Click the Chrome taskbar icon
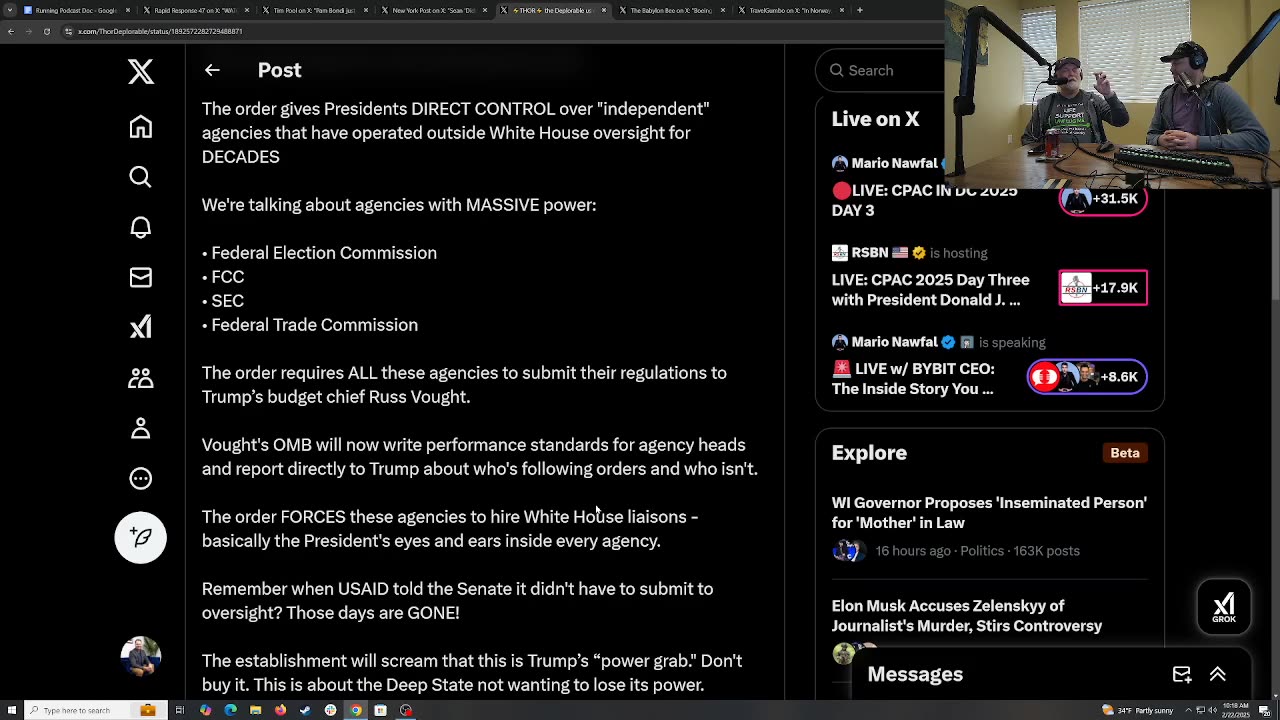The height and width of the screenshot is (720, 1280). click(355, 710)
